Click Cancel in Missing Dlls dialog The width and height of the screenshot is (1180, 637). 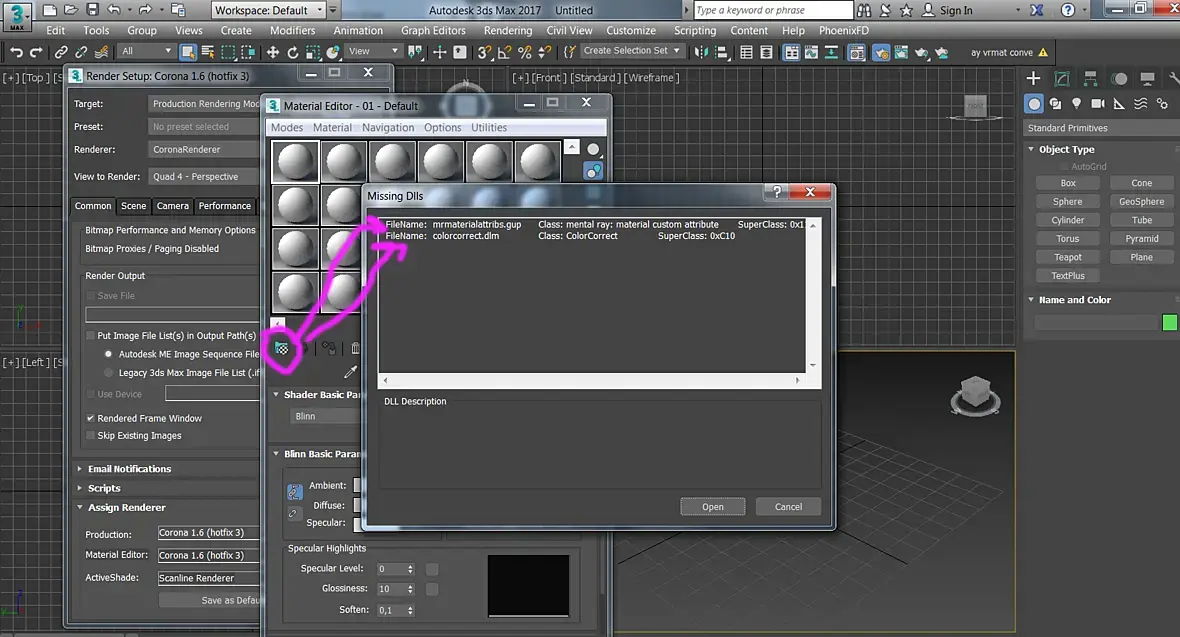click(x=788, y=507)
